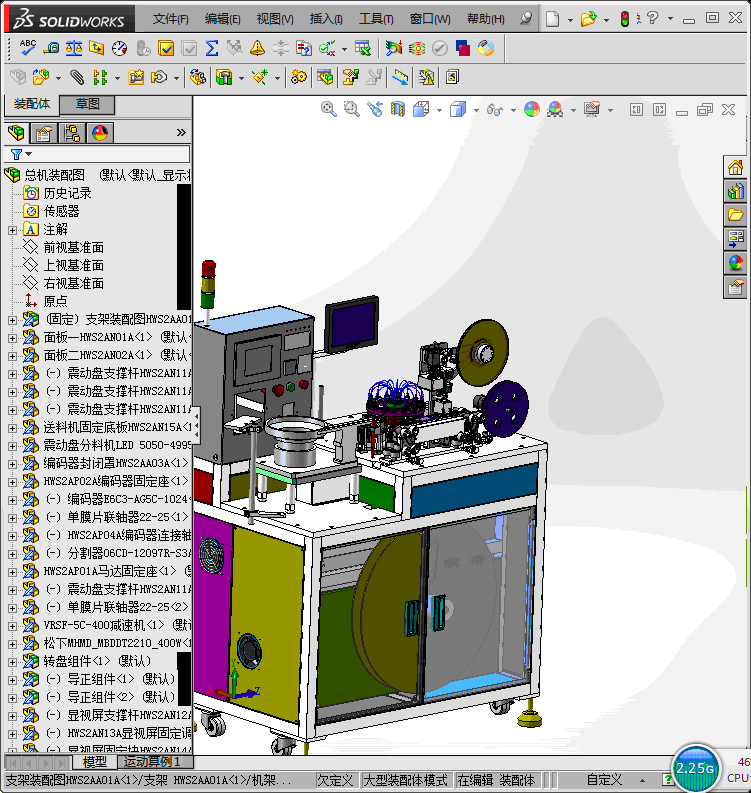Open the 编辑(E) menu

pyautogui.click(x=223, y=19)
